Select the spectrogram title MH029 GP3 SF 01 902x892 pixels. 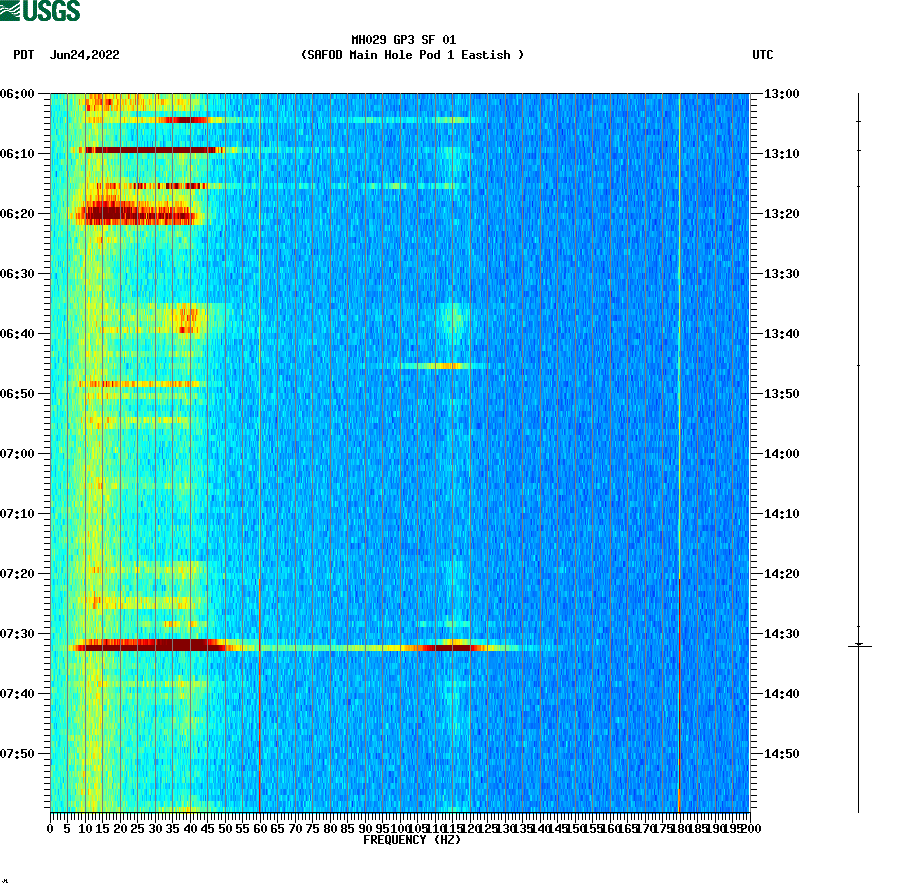(x=403, y=41)
